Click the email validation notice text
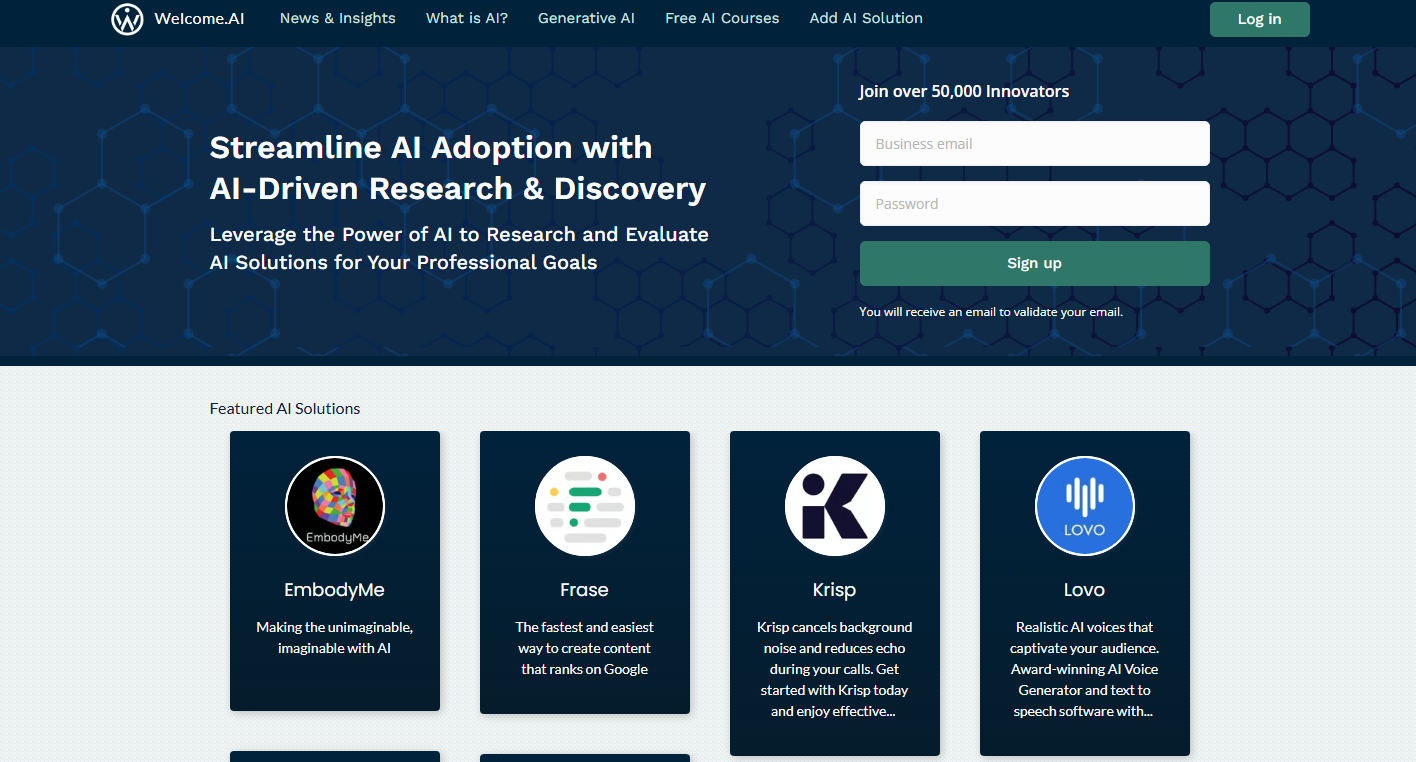 point(991,312)
